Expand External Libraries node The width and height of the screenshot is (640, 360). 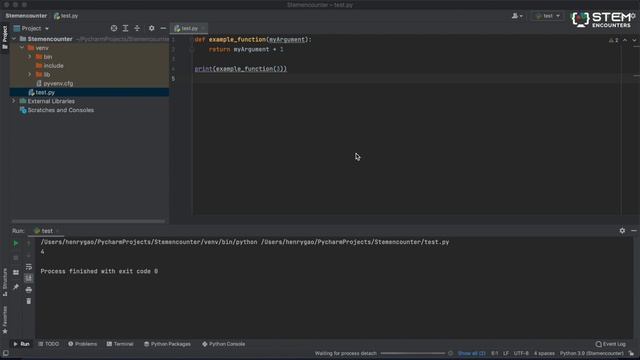13,101
